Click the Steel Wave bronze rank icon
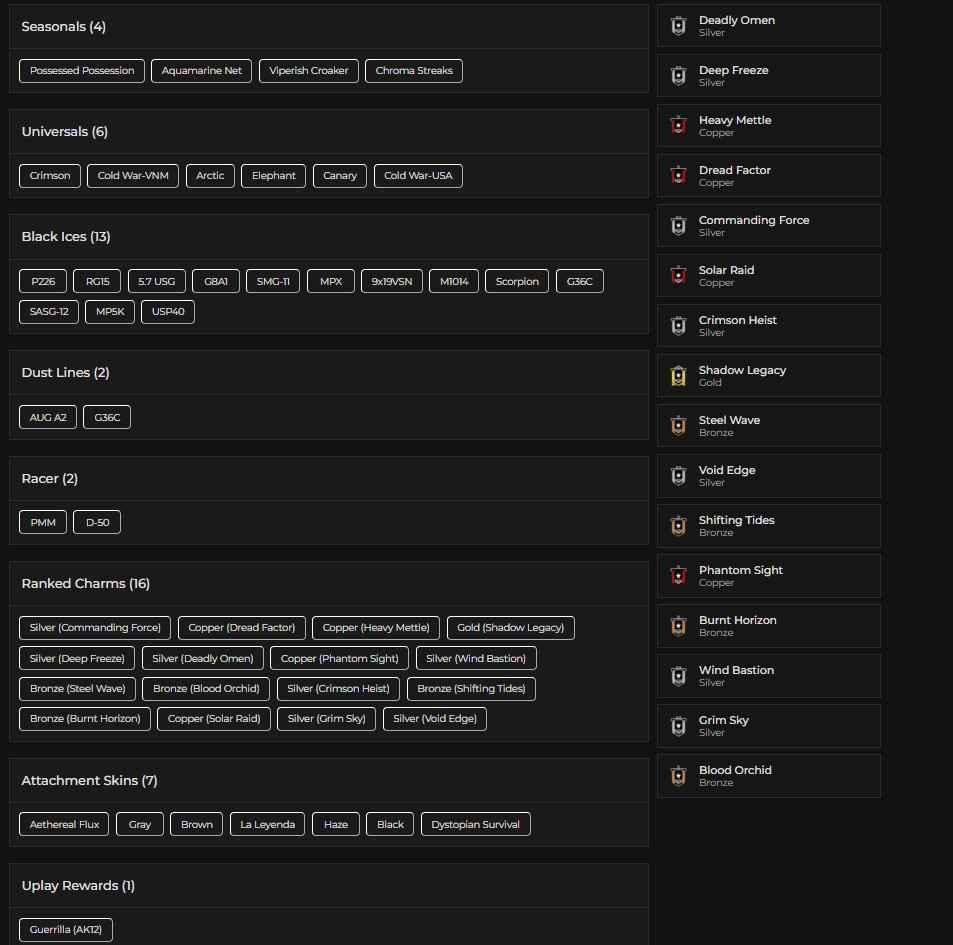The width and height of the screenshot is (953, 945). [x=678, y=426]
